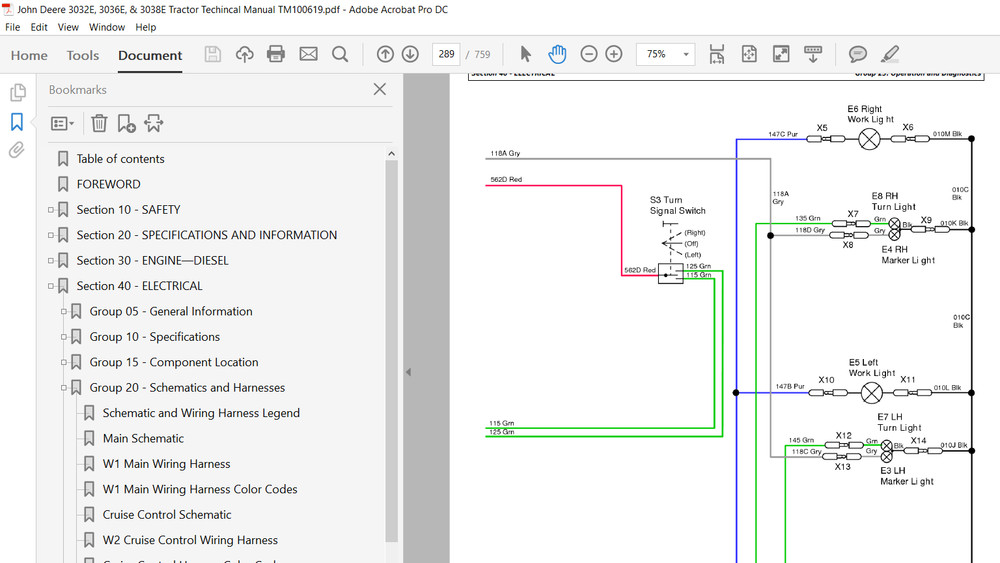The width and height of the screenshot is (1000, 563).
Task: Open Cruise Control Schematic bookmark
Action: [x=167, y=515]
